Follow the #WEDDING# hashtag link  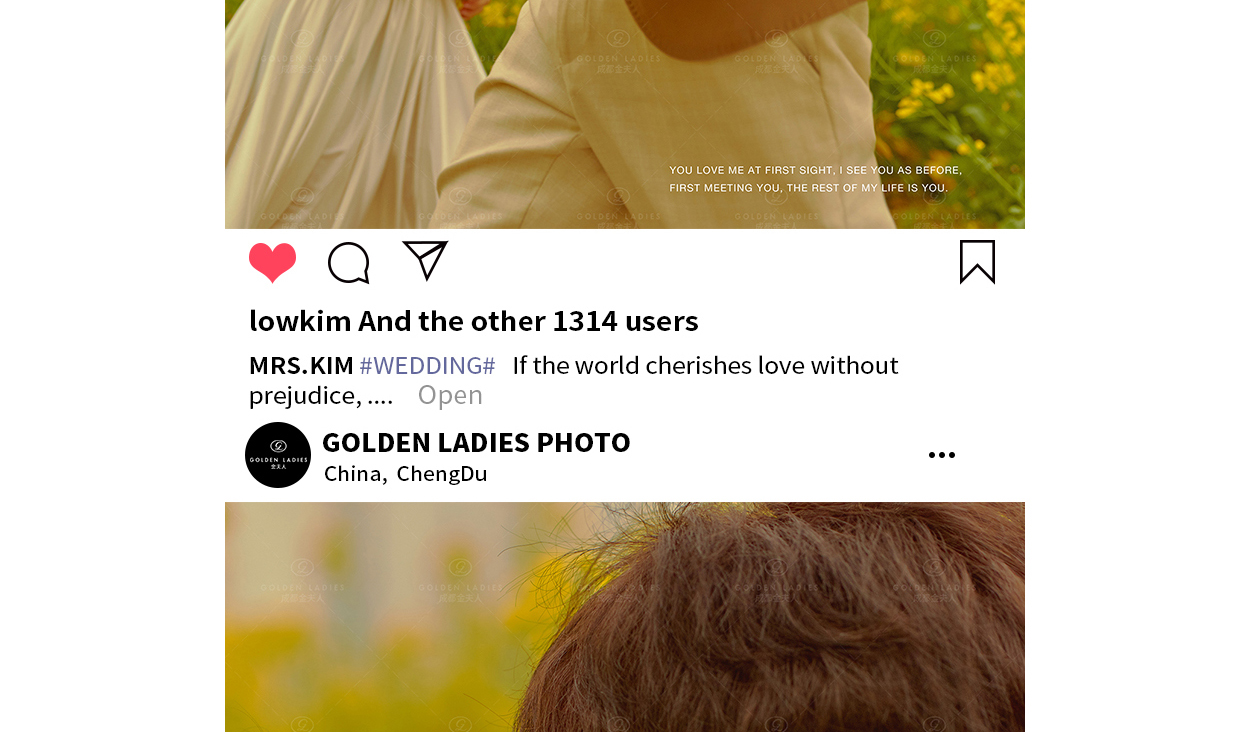[x=427, y=365]
